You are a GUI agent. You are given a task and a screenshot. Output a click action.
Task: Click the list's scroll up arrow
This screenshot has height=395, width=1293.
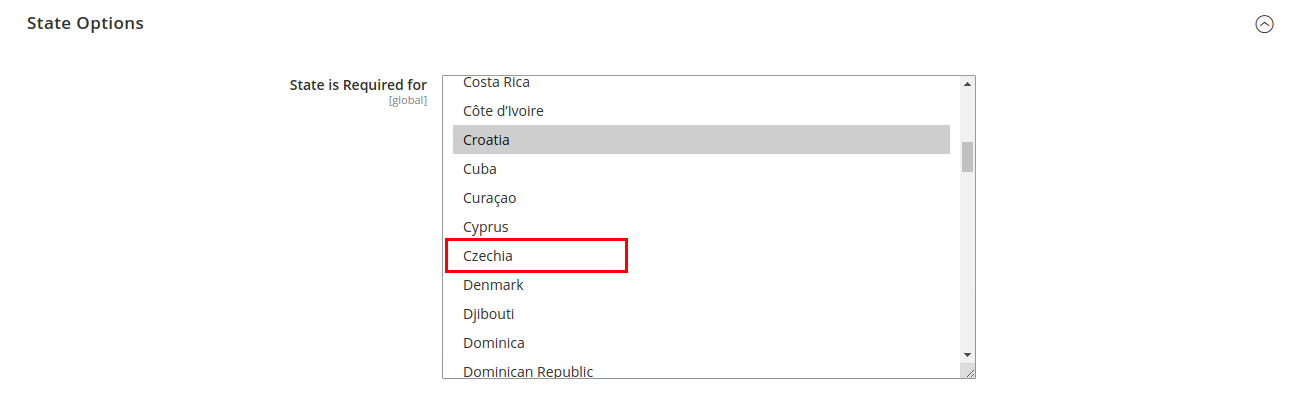click(967, 84)
